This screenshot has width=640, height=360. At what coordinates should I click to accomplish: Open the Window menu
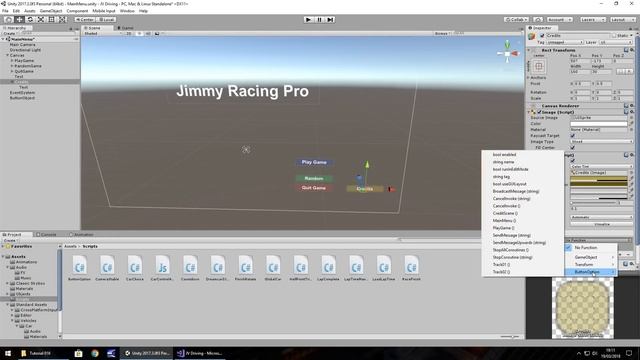click(x=127, y=11)
